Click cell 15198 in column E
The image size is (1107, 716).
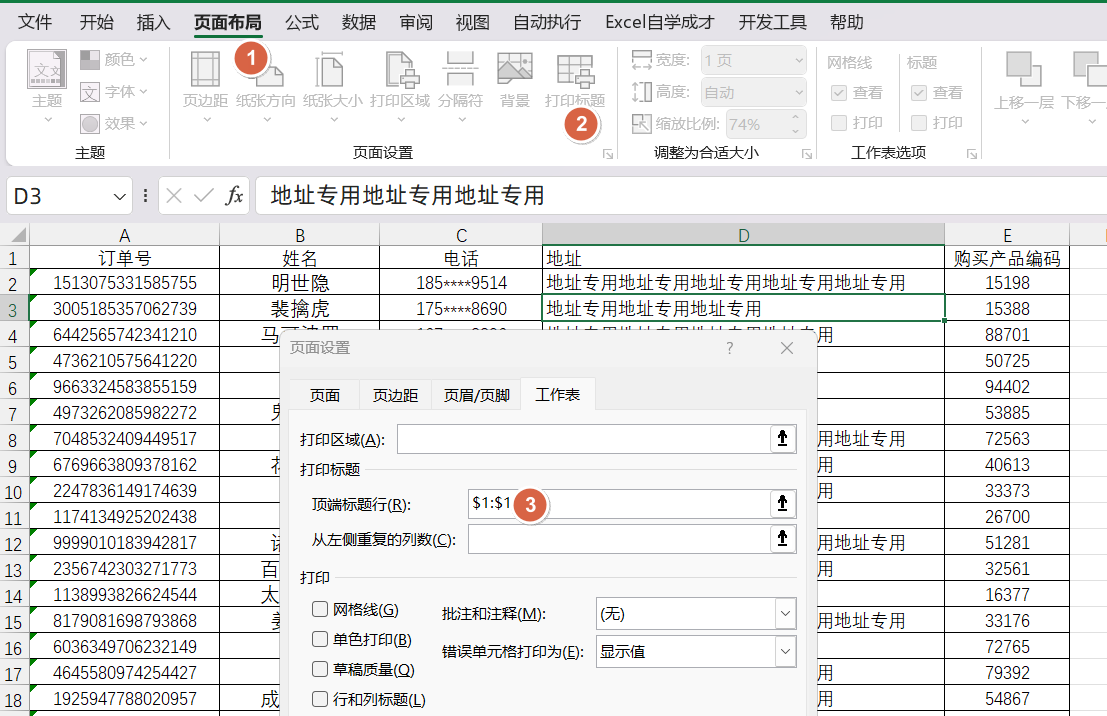(x=1007, y=283)
